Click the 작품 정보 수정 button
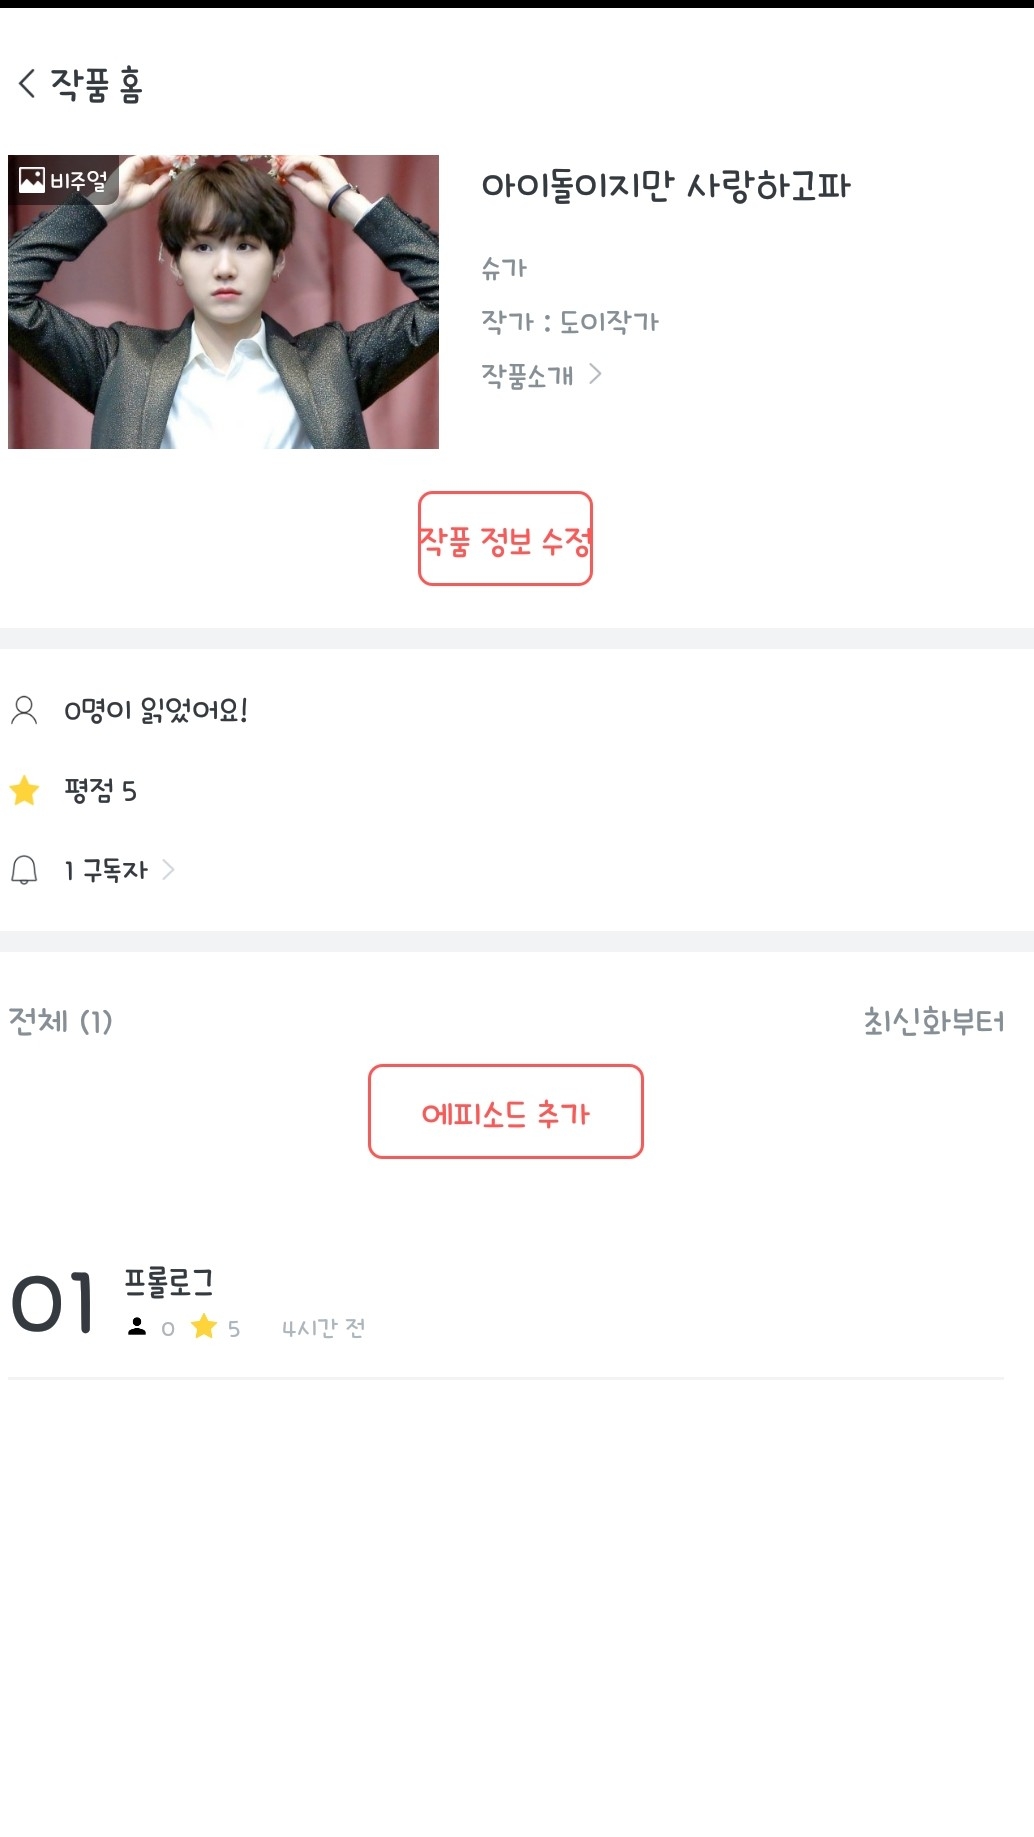The image size is (1034, 1837). click(505, 539)
